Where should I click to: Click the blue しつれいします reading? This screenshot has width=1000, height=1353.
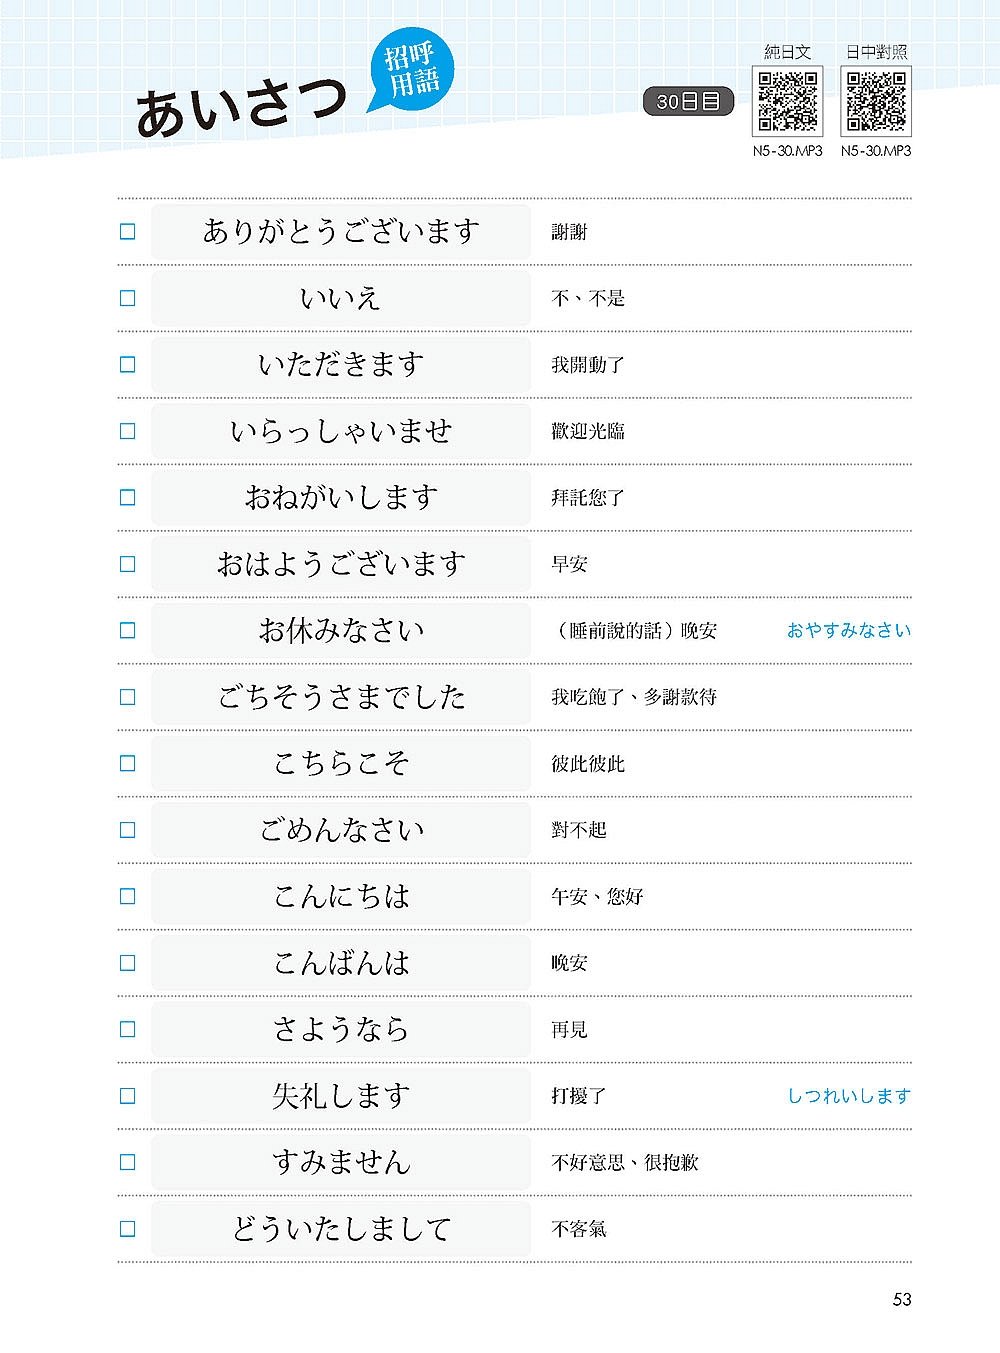tap(849, 1096)
